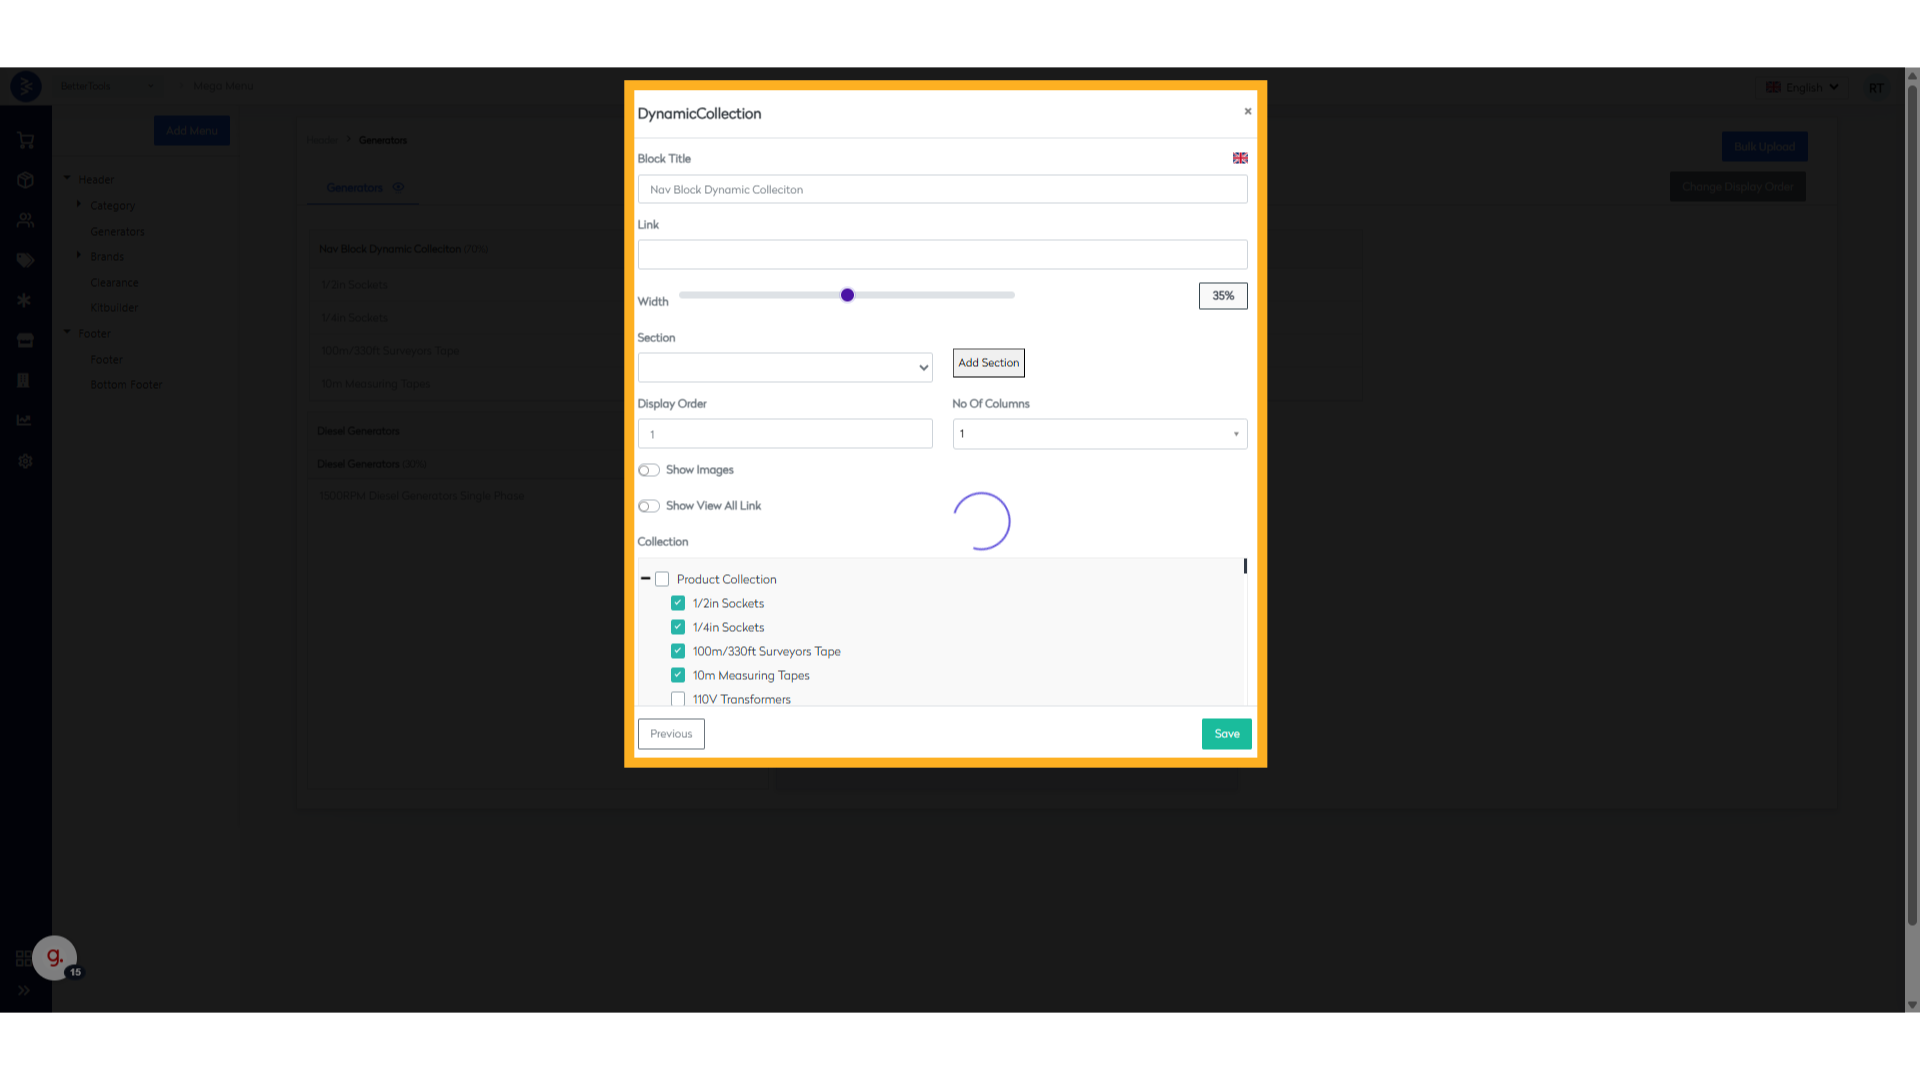Open the No Of Columns dropdown
1920x1080 pixels.
coord(1099,434)
